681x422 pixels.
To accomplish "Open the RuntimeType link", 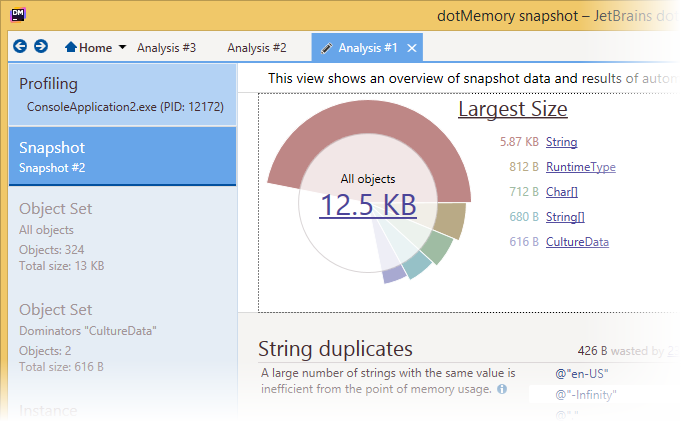I will click(x=580, y=167).
